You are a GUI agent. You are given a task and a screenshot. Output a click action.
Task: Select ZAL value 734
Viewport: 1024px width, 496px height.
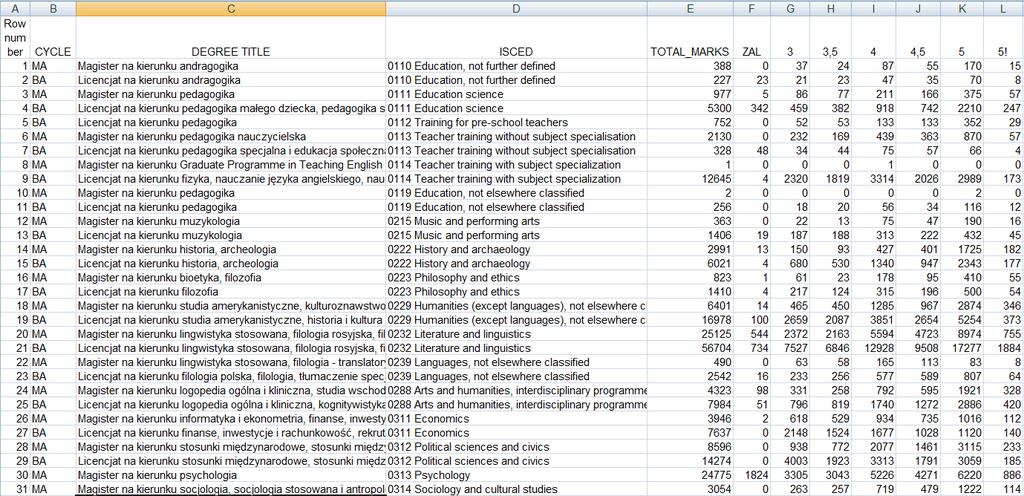(752, 348)
